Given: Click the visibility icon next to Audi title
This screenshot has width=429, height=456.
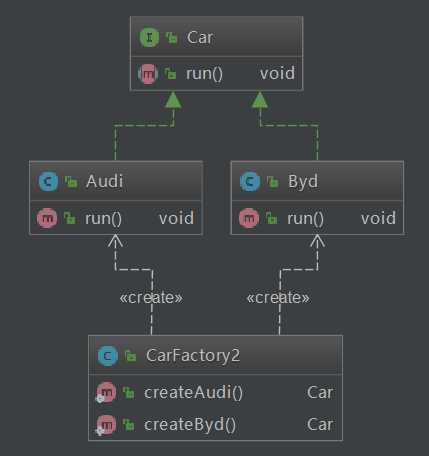Looking at the screenshot, I should pyautogui.click(x=71, y=182).
